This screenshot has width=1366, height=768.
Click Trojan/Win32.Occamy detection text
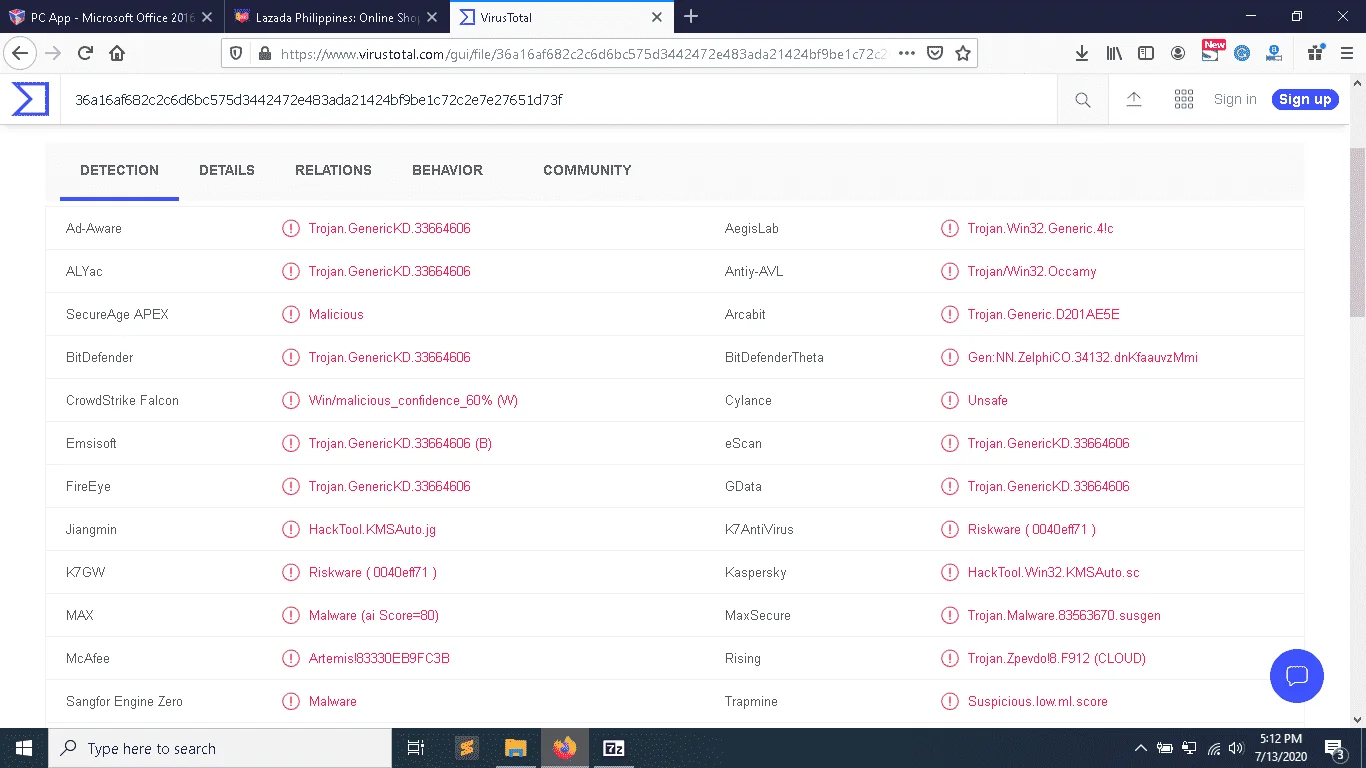tap(1032, 271)
